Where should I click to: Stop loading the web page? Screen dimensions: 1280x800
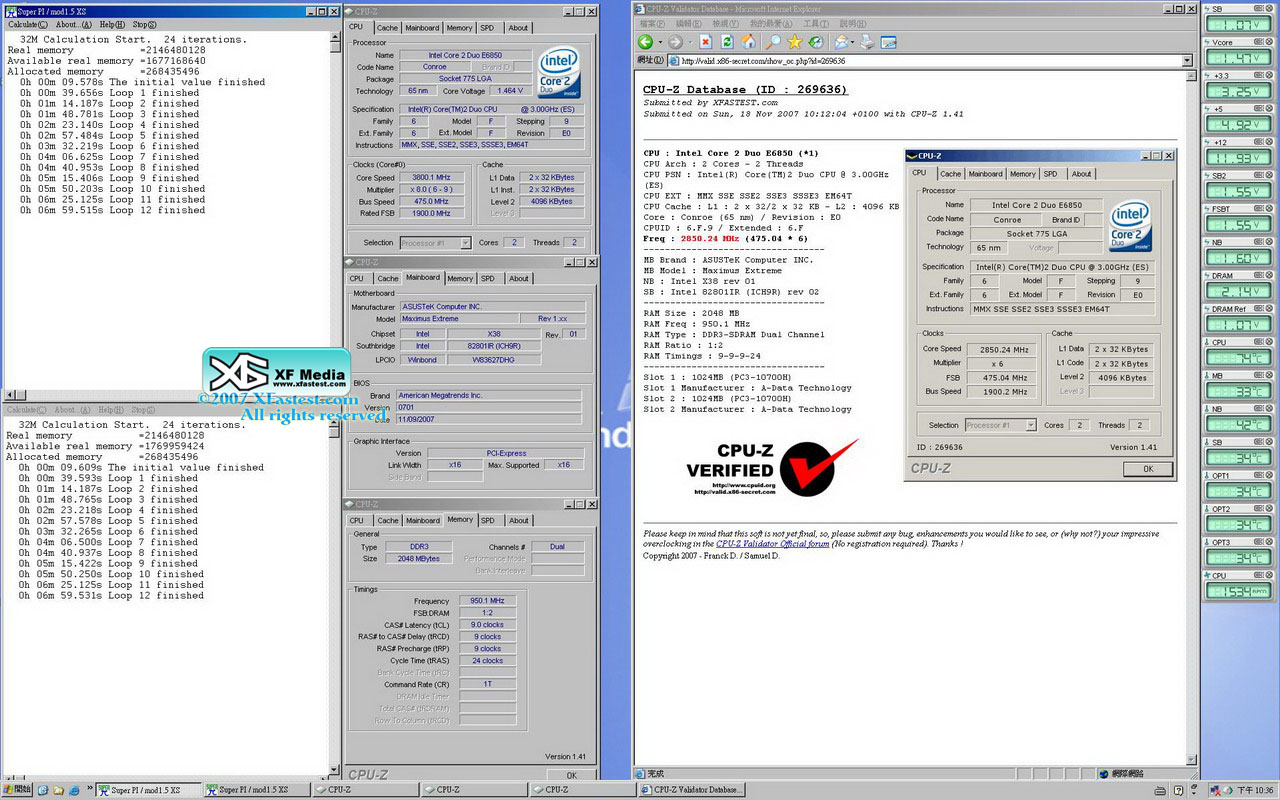coord(705,42)
